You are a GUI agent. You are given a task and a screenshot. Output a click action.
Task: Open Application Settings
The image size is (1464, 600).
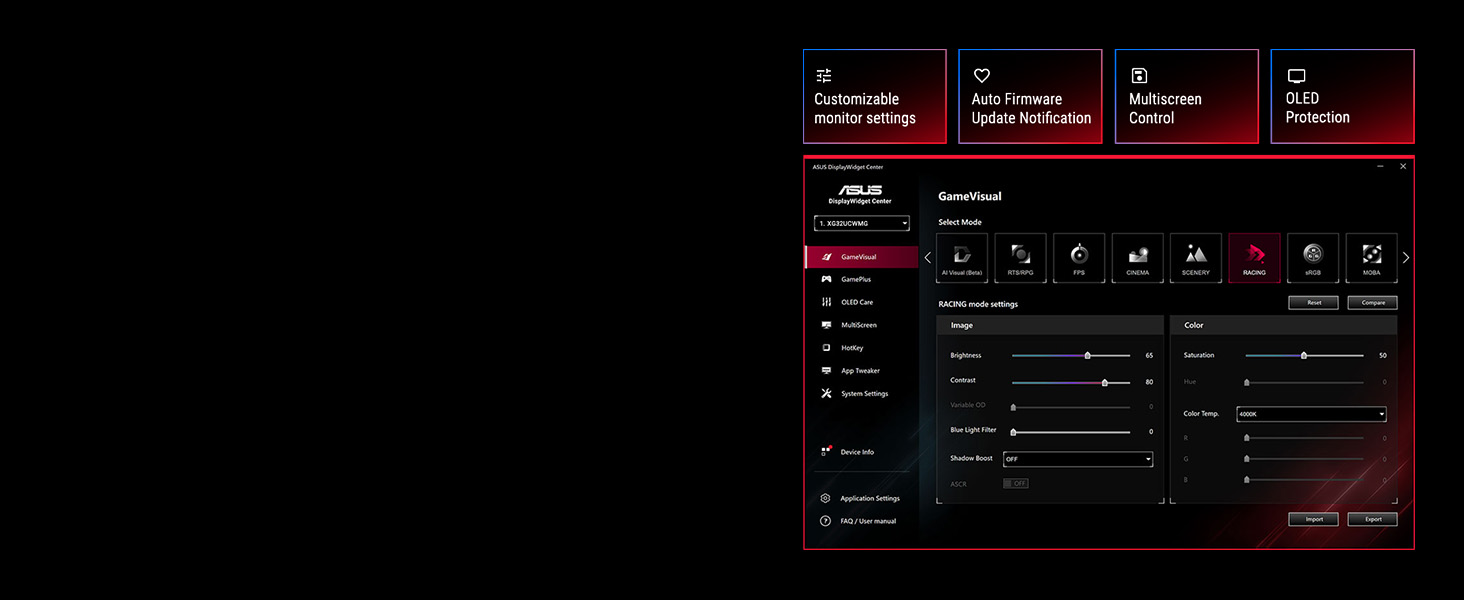[x=862, y=498]
